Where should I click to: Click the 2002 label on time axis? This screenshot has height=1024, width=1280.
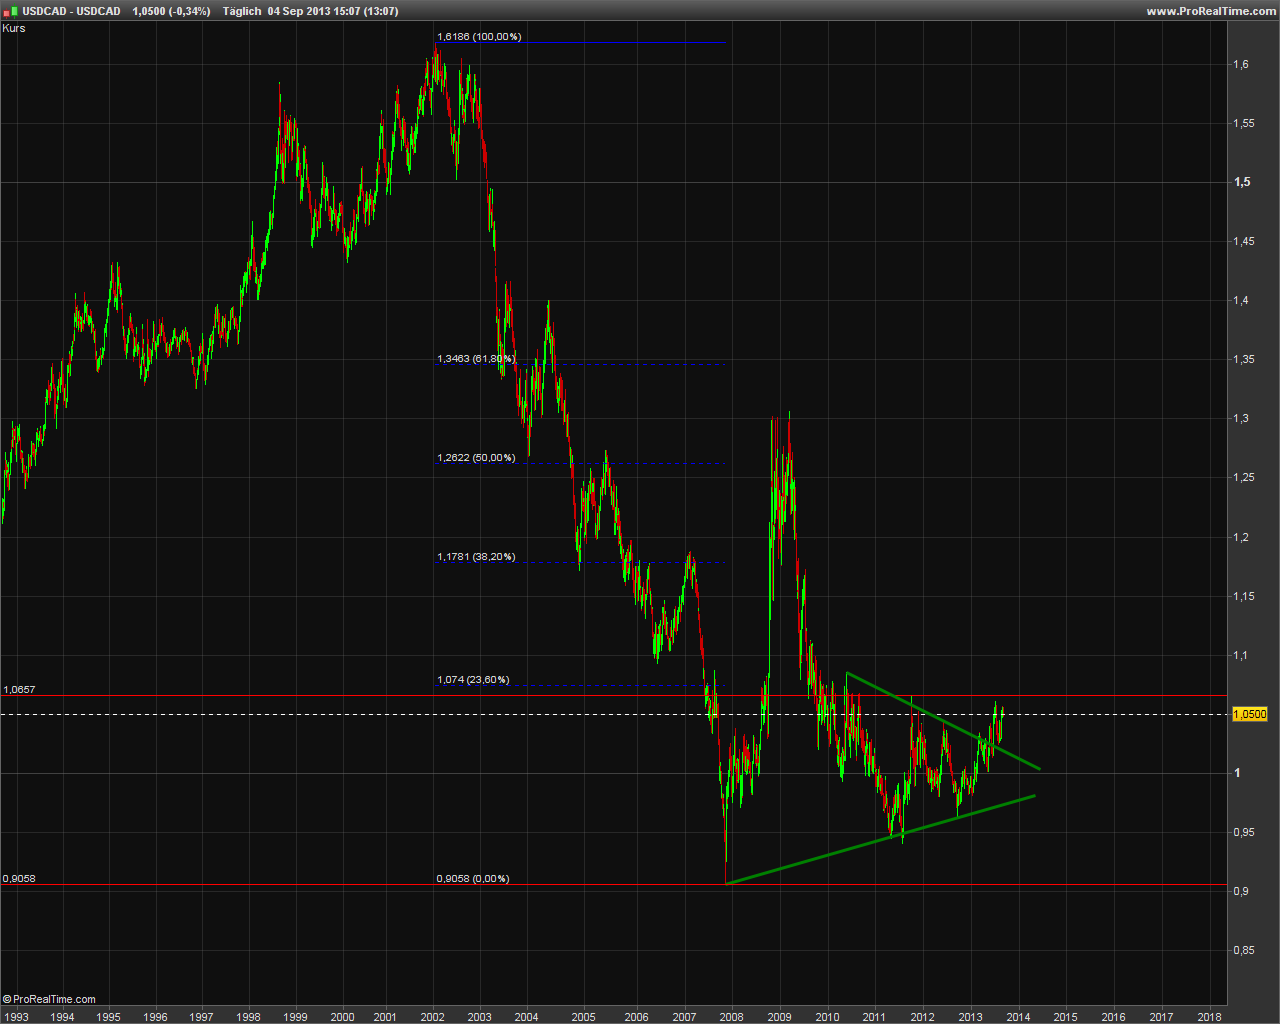[433, 1017]
